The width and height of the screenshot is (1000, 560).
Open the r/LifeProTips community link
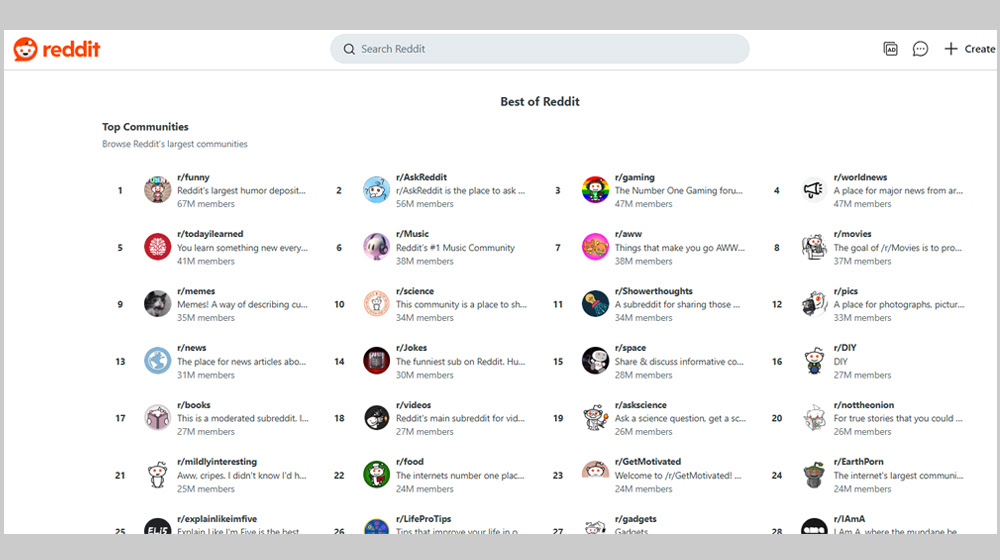pyautogui.click(x=423, y=519)
